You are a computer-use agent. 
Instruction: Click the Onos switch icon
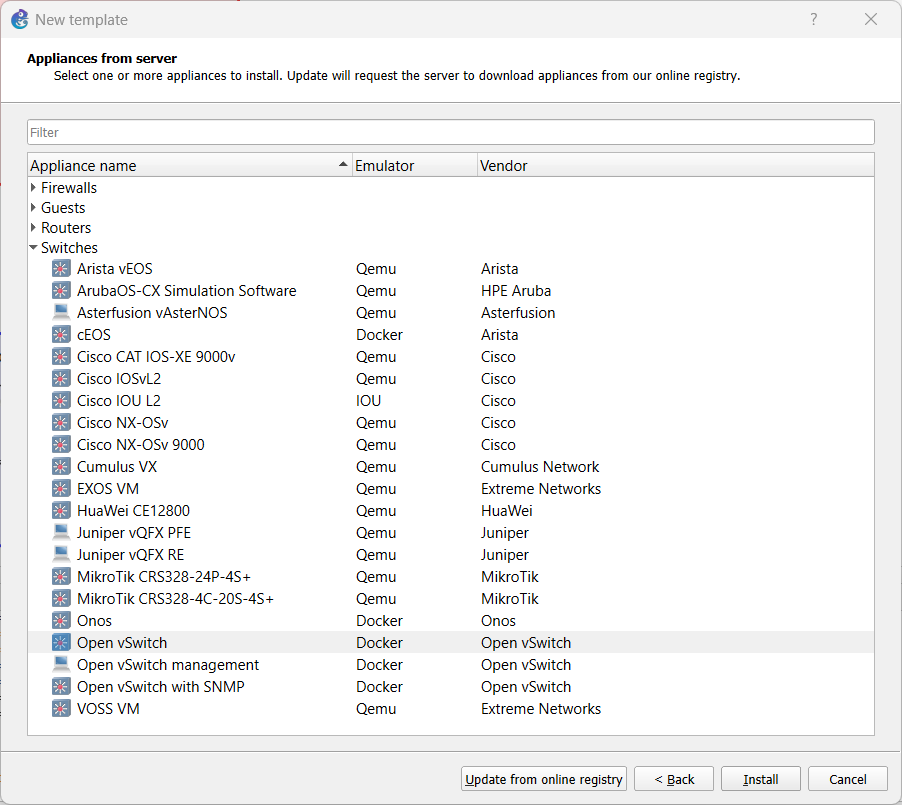click(61, 621)
